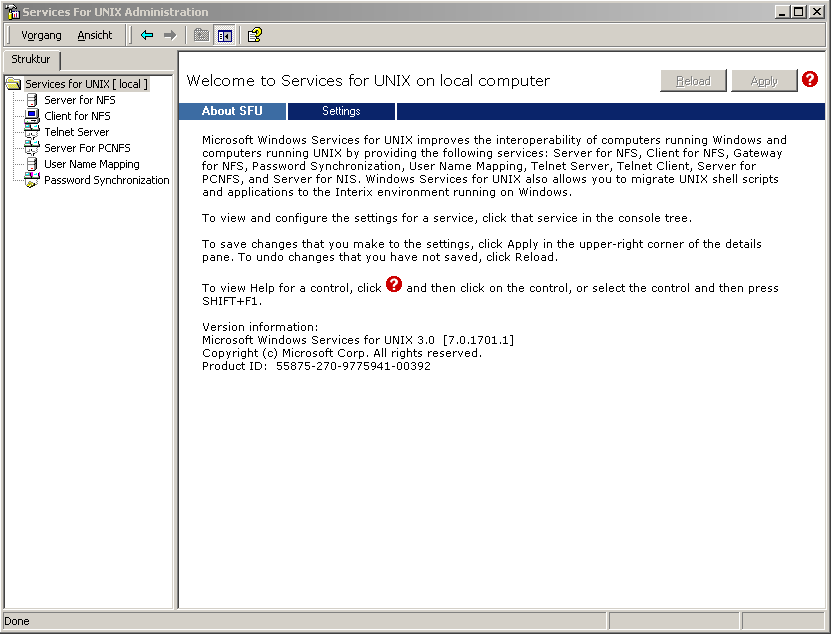Switch to the Settings tab
The height and width of the screenshot is (634, 831).
point(341,111)
